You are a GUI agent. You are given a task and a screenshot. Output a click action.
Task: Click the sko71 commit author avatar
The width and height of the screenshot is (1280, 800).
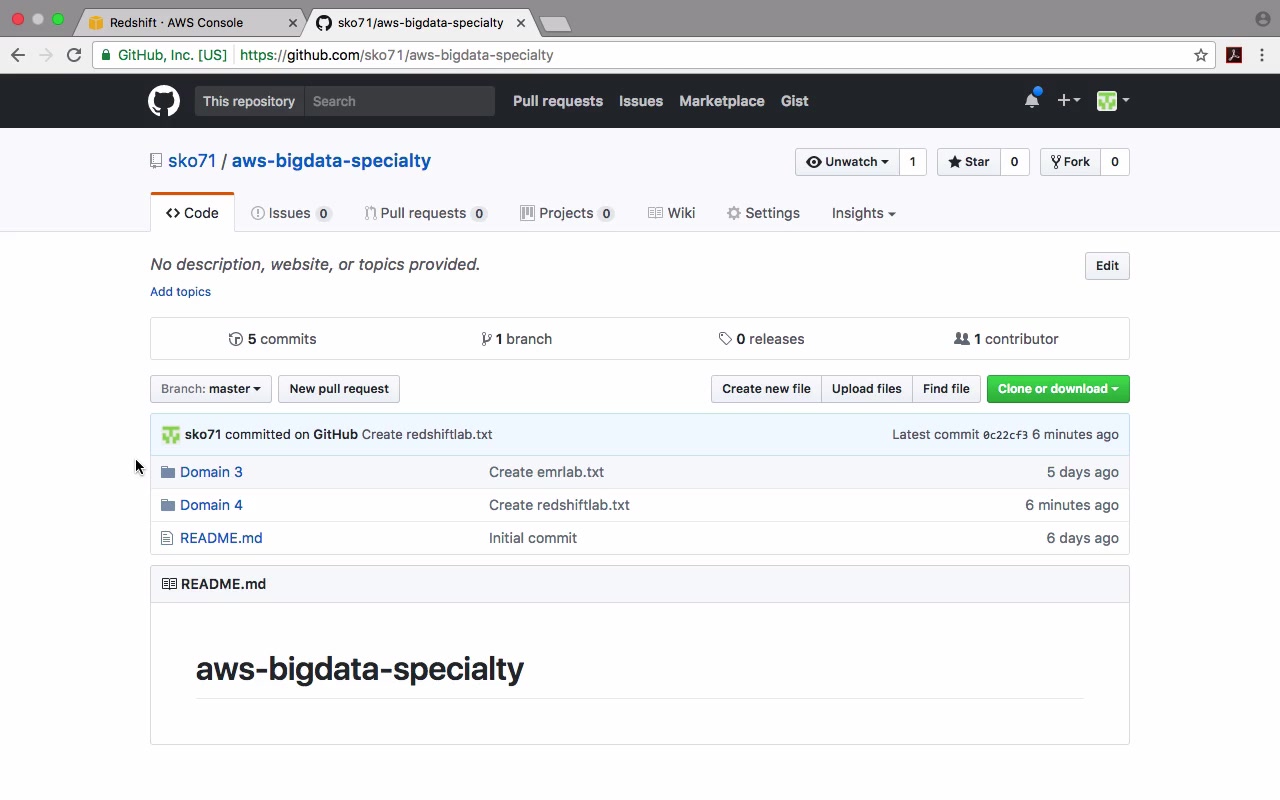coord(171,435)
